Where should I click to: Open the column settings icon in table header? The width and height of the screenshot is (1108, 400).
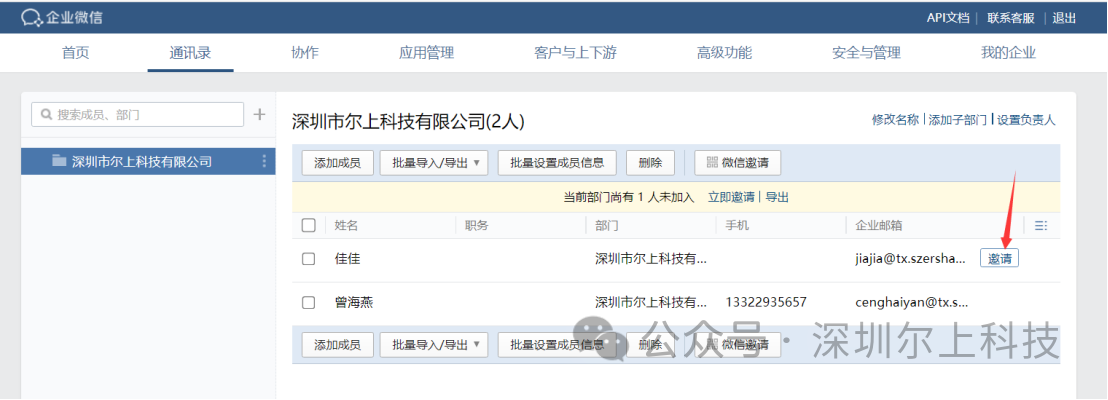click(x=1041, y=226)
